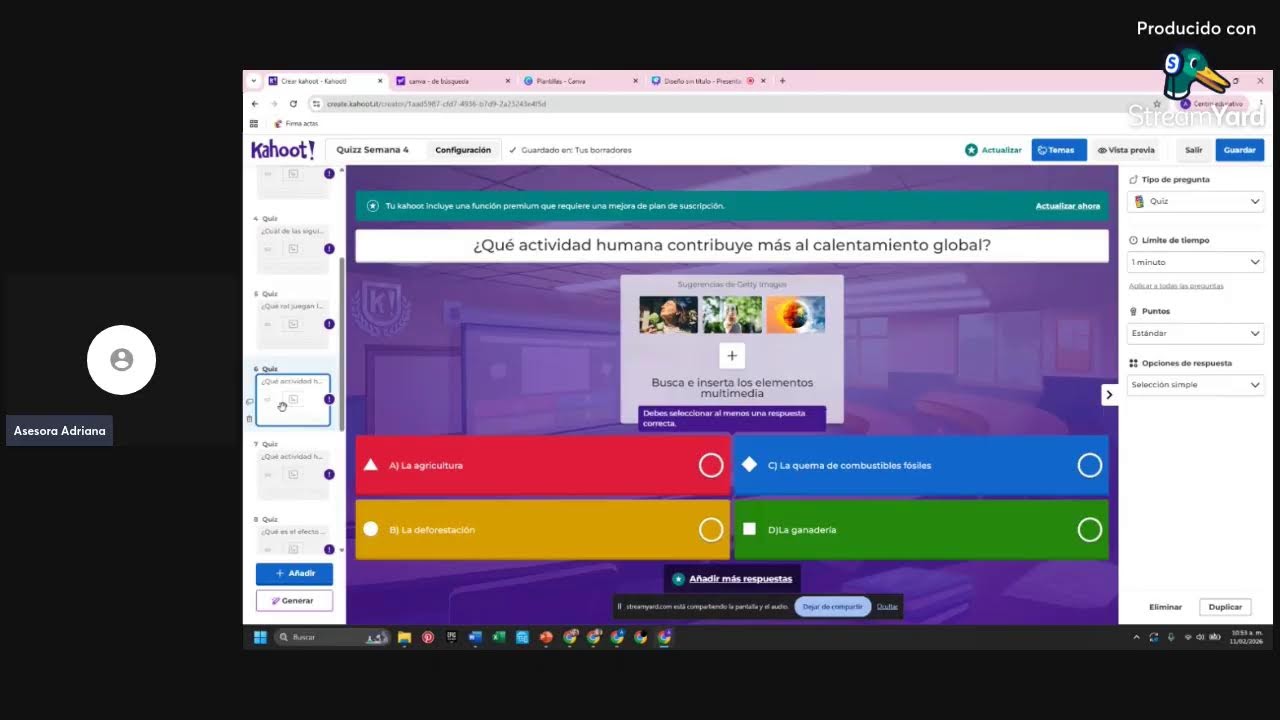This screenshot has width=1280, height=720.
Task: Open the browser apps grid icon
Action: pos(254,123)
